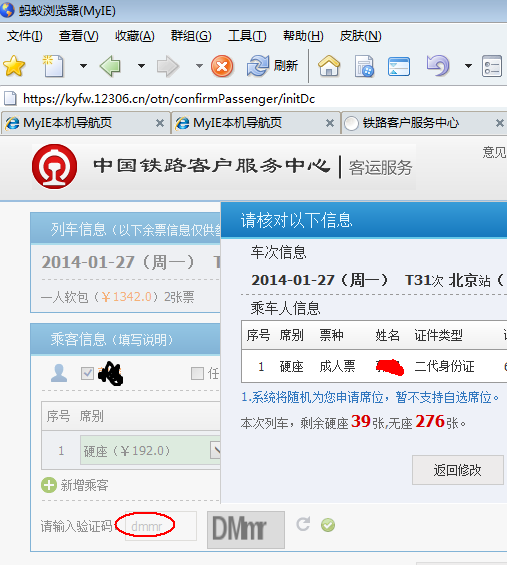The height and width of the screenshot is (565, 507).
Task: Open a new blank page icon
Action: tap(53, 66)
